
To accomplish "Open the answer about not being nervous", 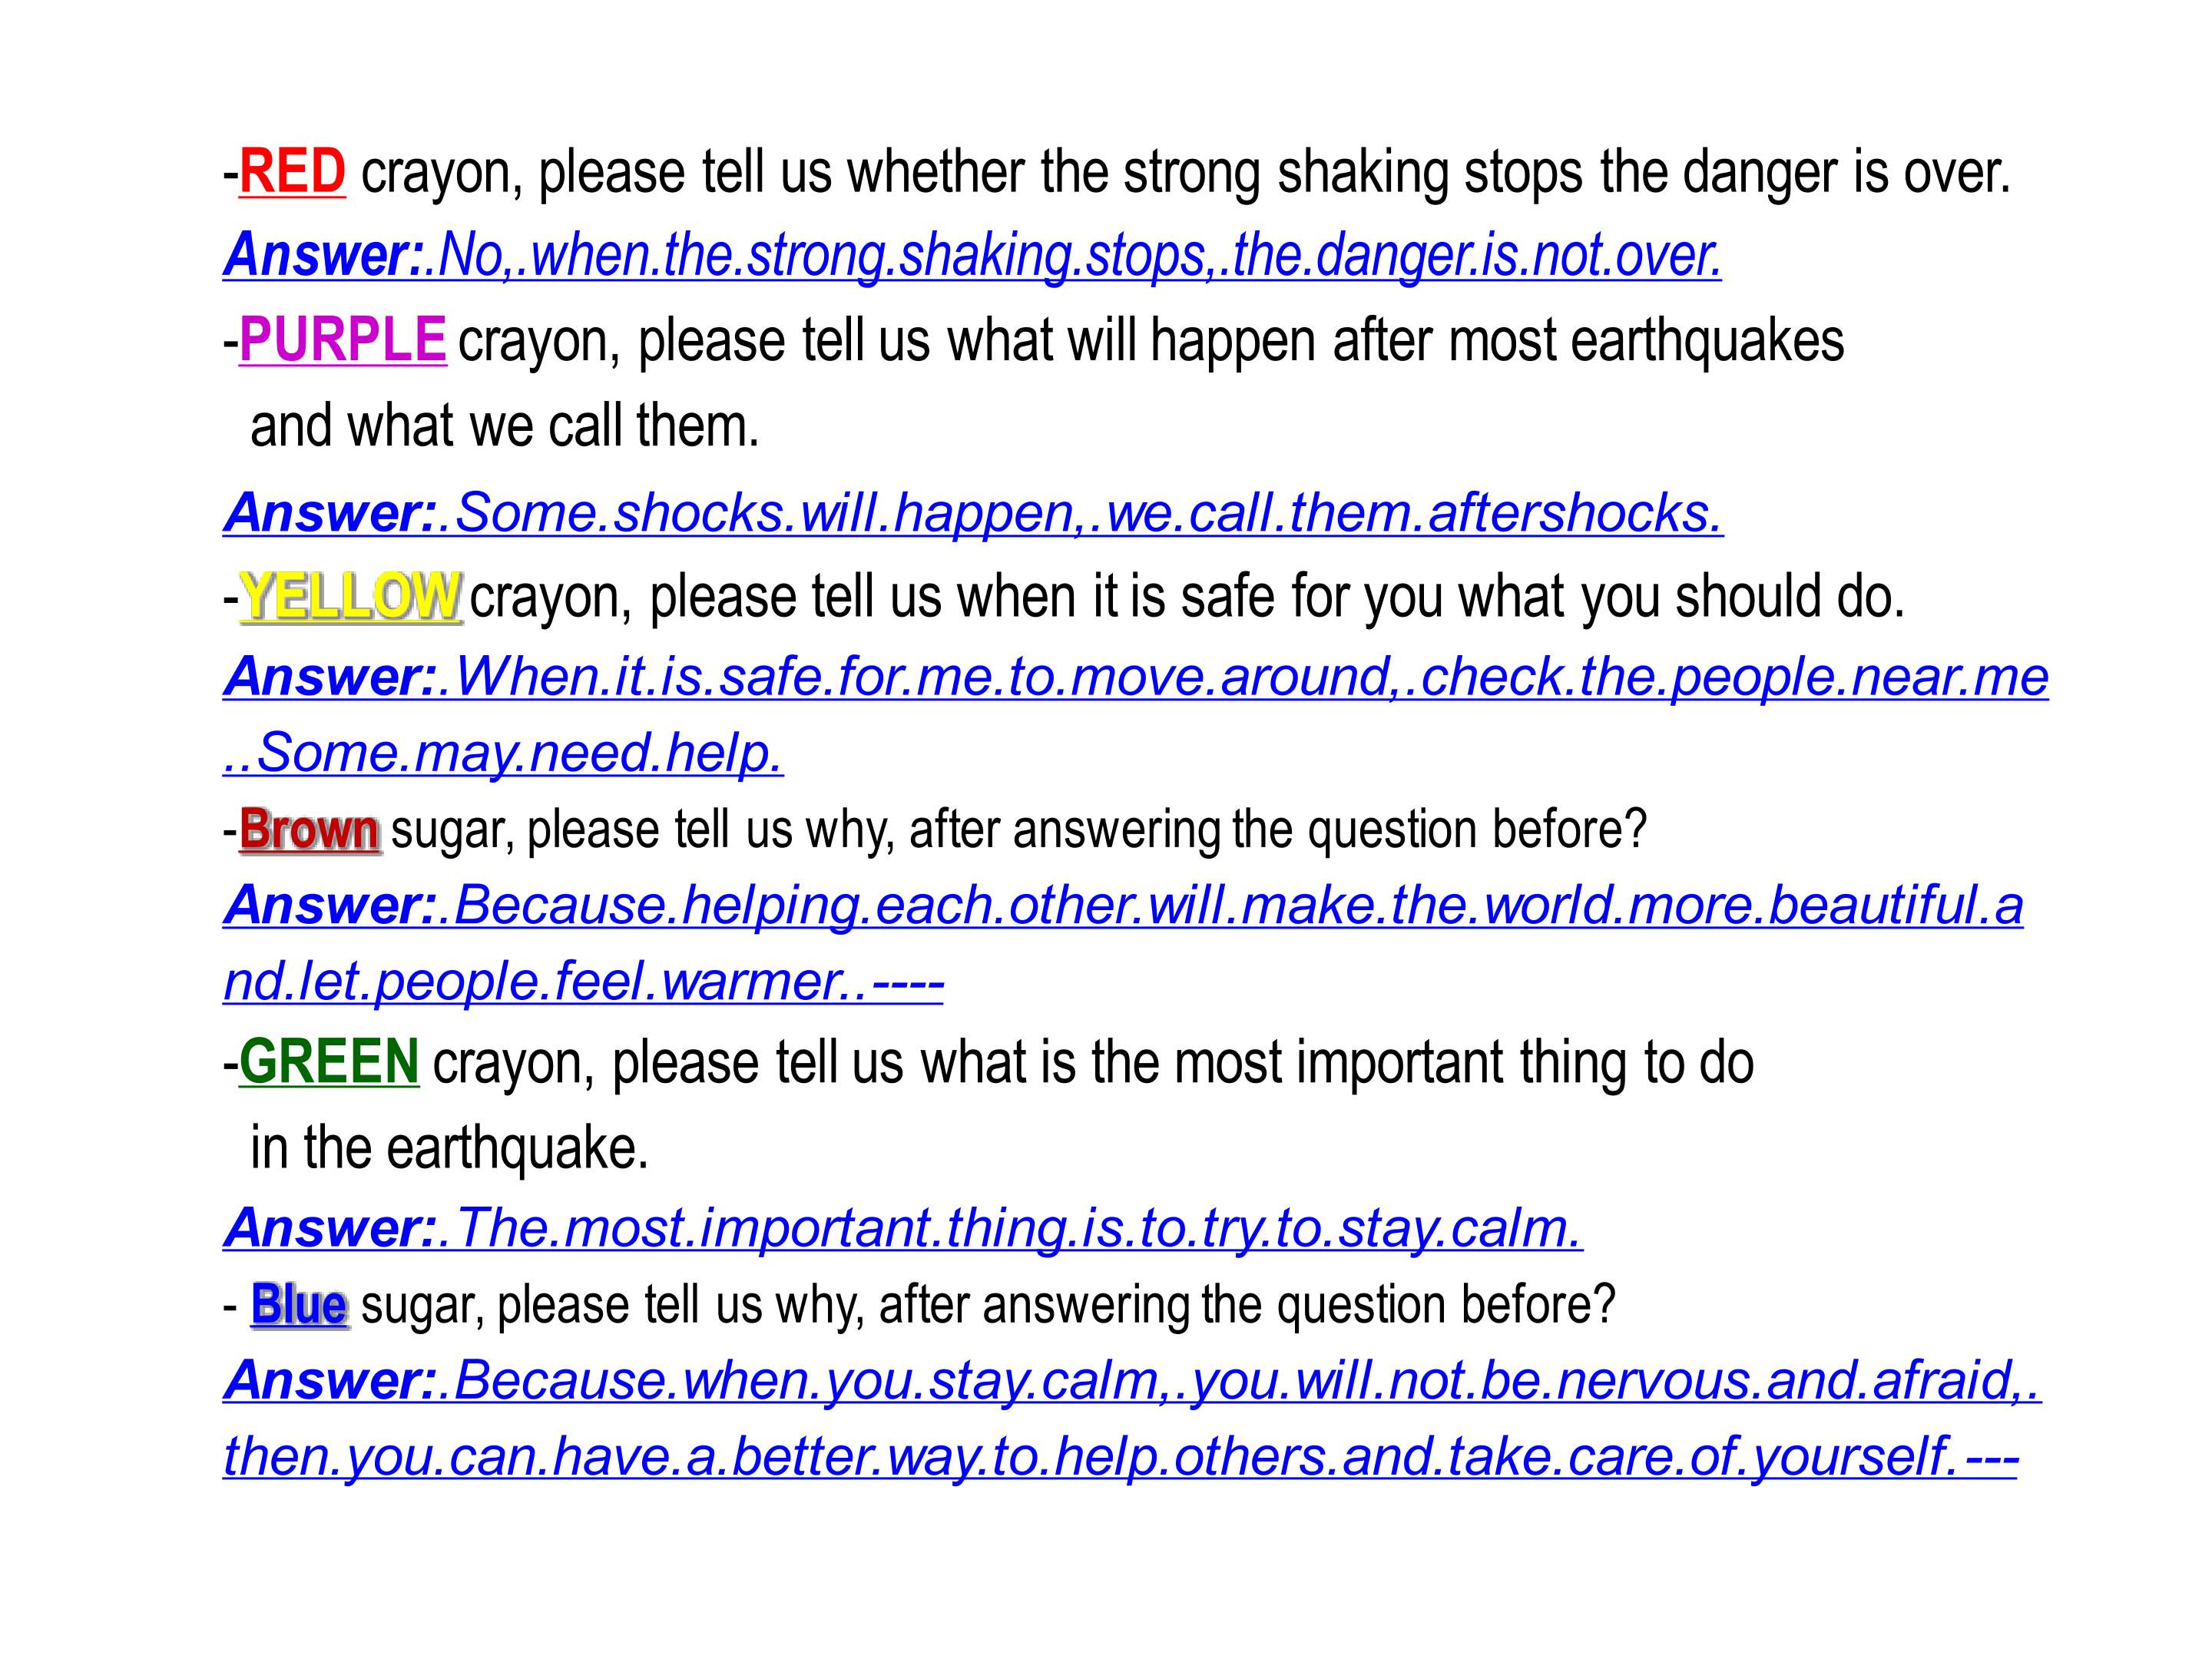I will [1132, 1382].
